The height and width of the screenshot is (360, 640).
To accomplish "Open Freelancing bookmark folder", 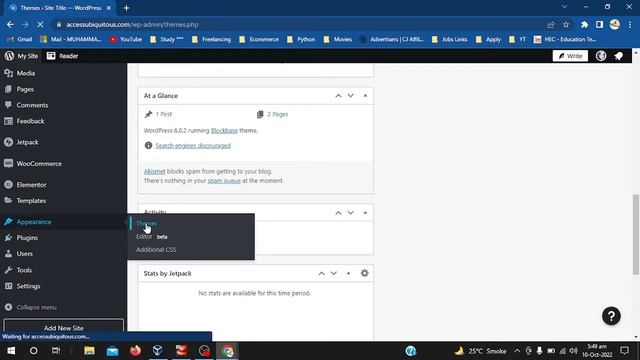I will pyautogui.click(x=211, y=39).
